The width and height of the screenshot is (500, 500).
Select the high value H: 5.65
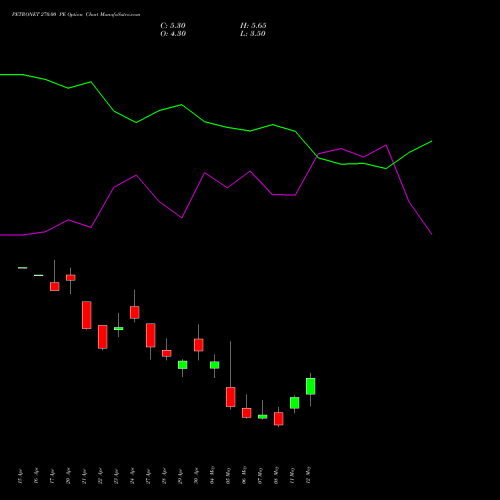(253, 26)
